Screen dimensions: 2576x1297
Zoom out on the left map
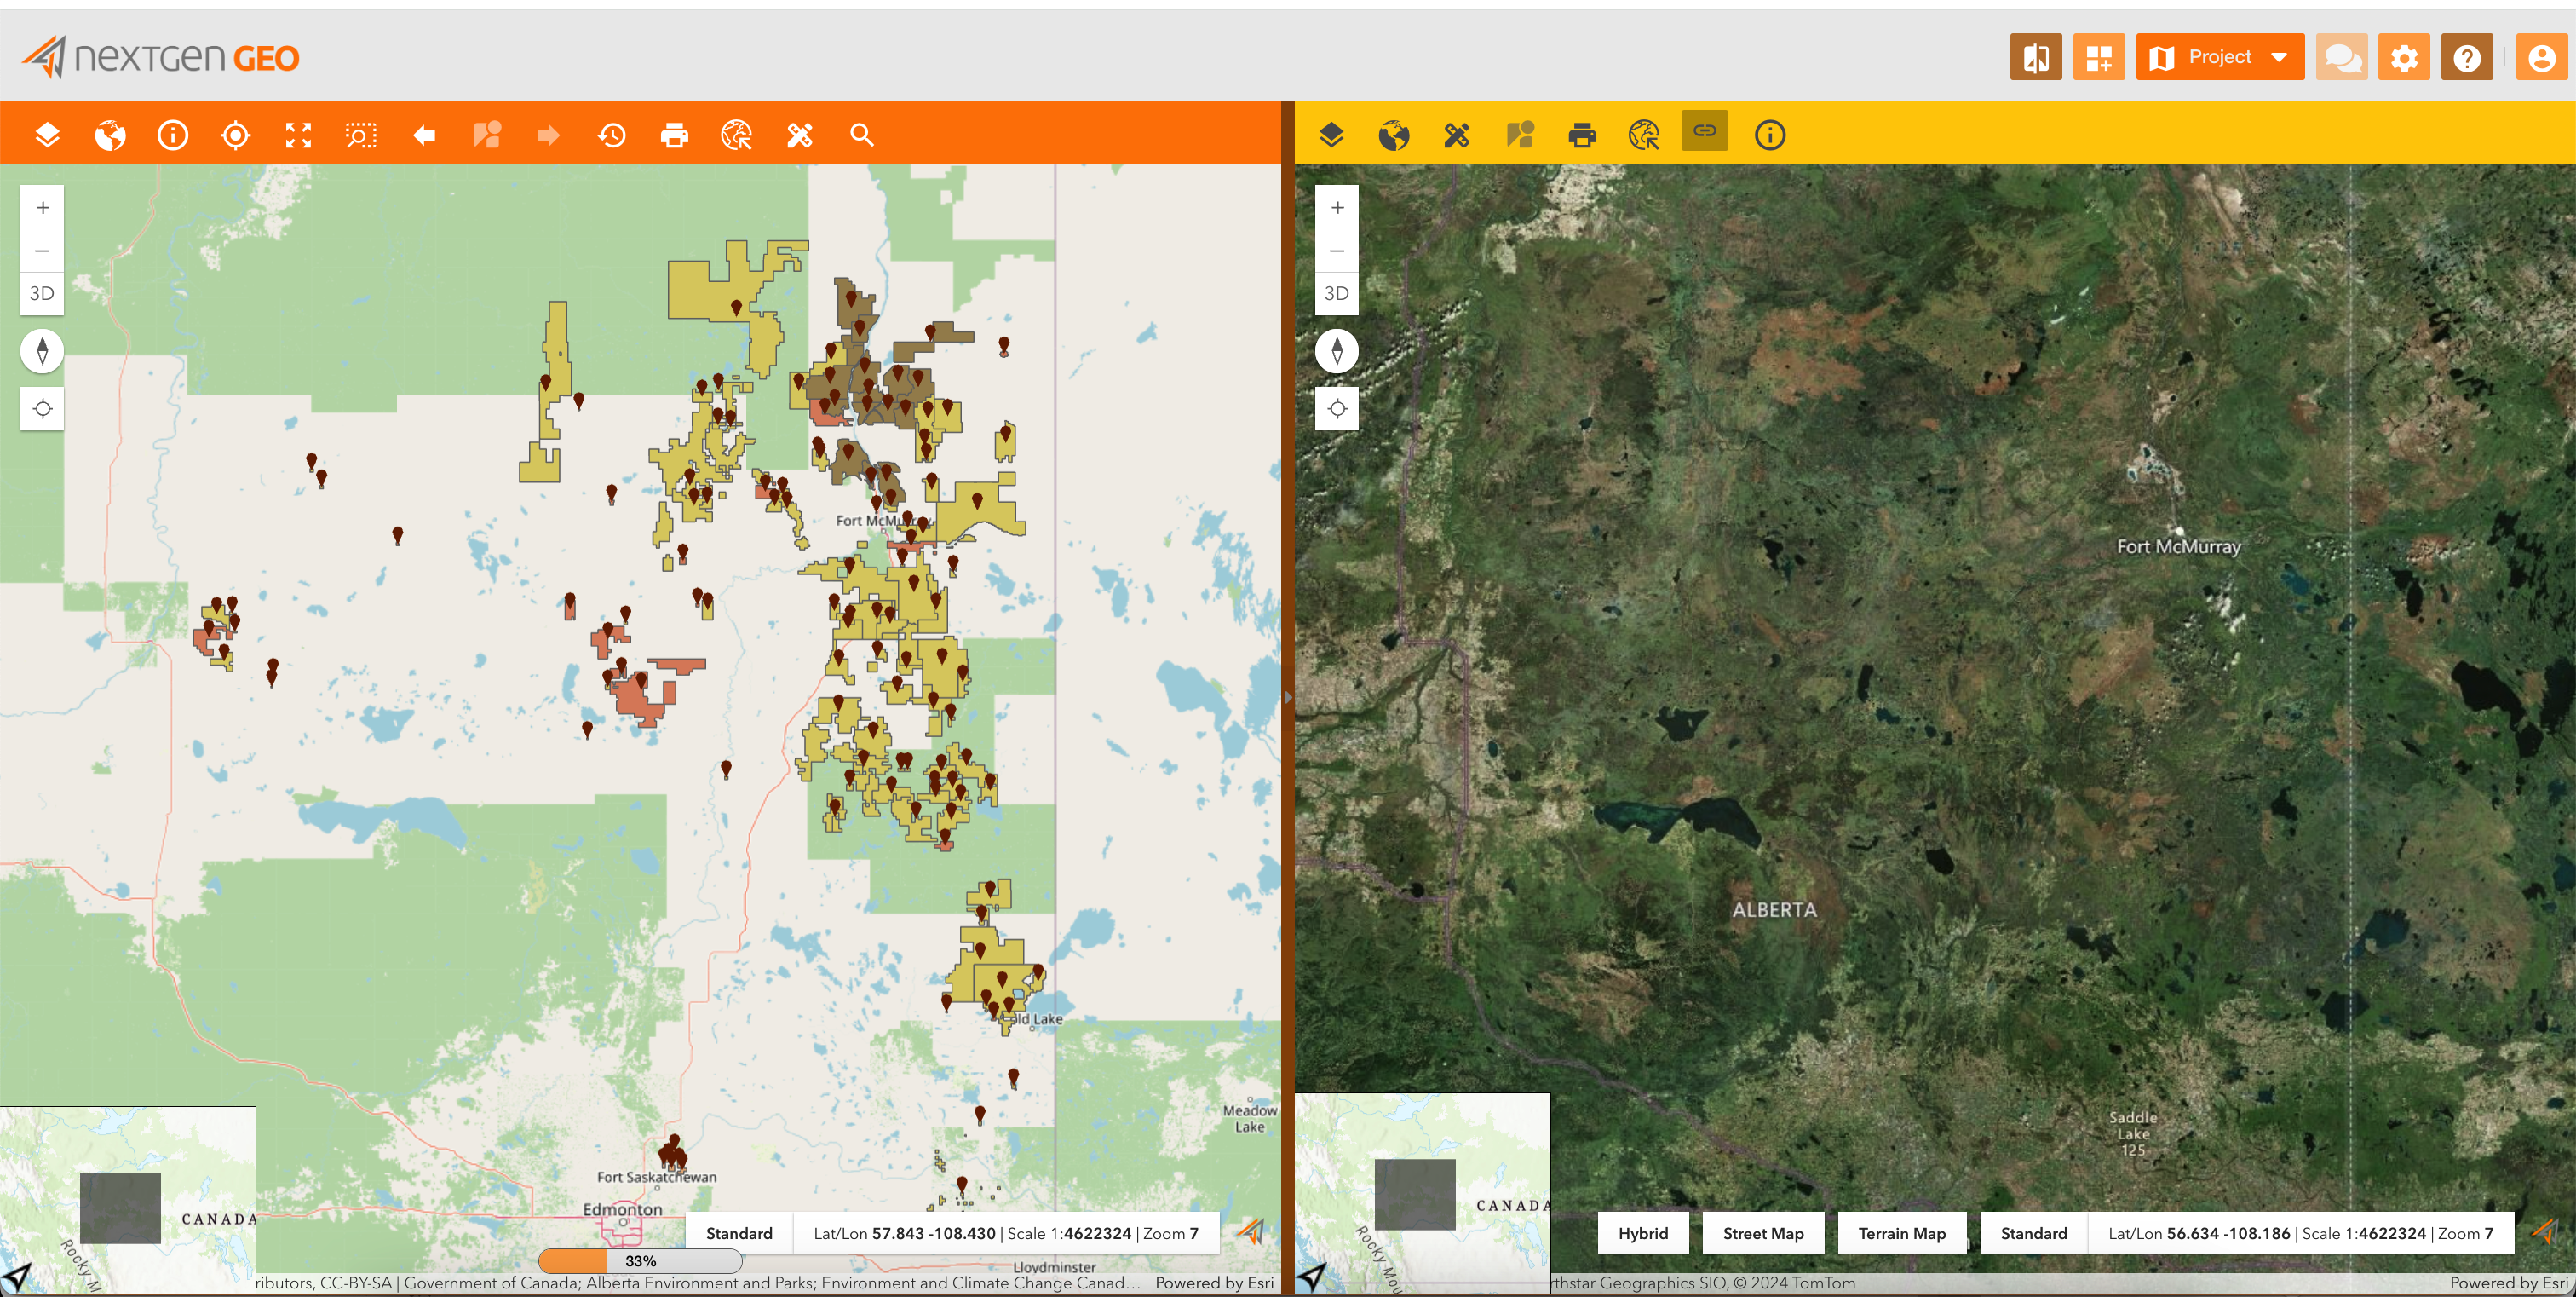42,250
